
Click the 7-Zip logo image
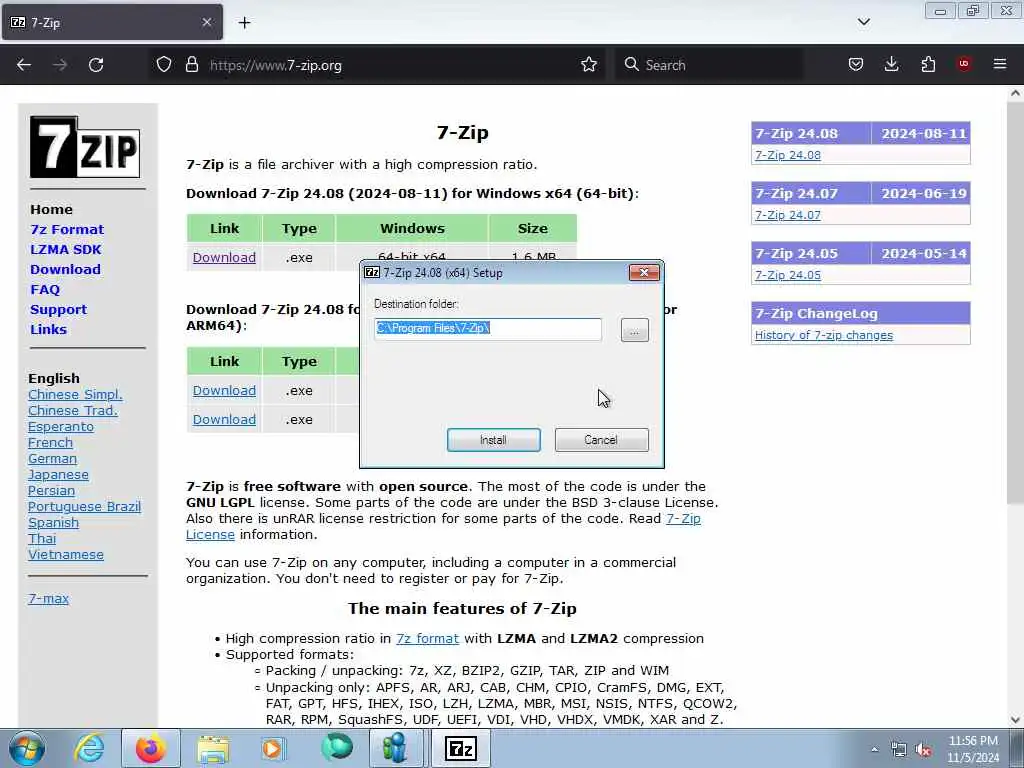(x=85, y=147)
